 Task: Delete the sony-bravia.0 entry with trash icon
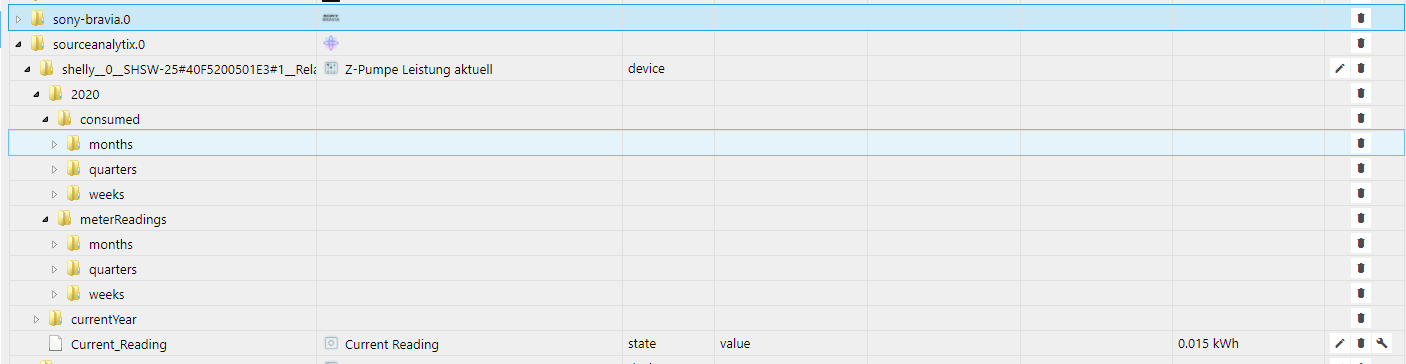pos(1360,18)
